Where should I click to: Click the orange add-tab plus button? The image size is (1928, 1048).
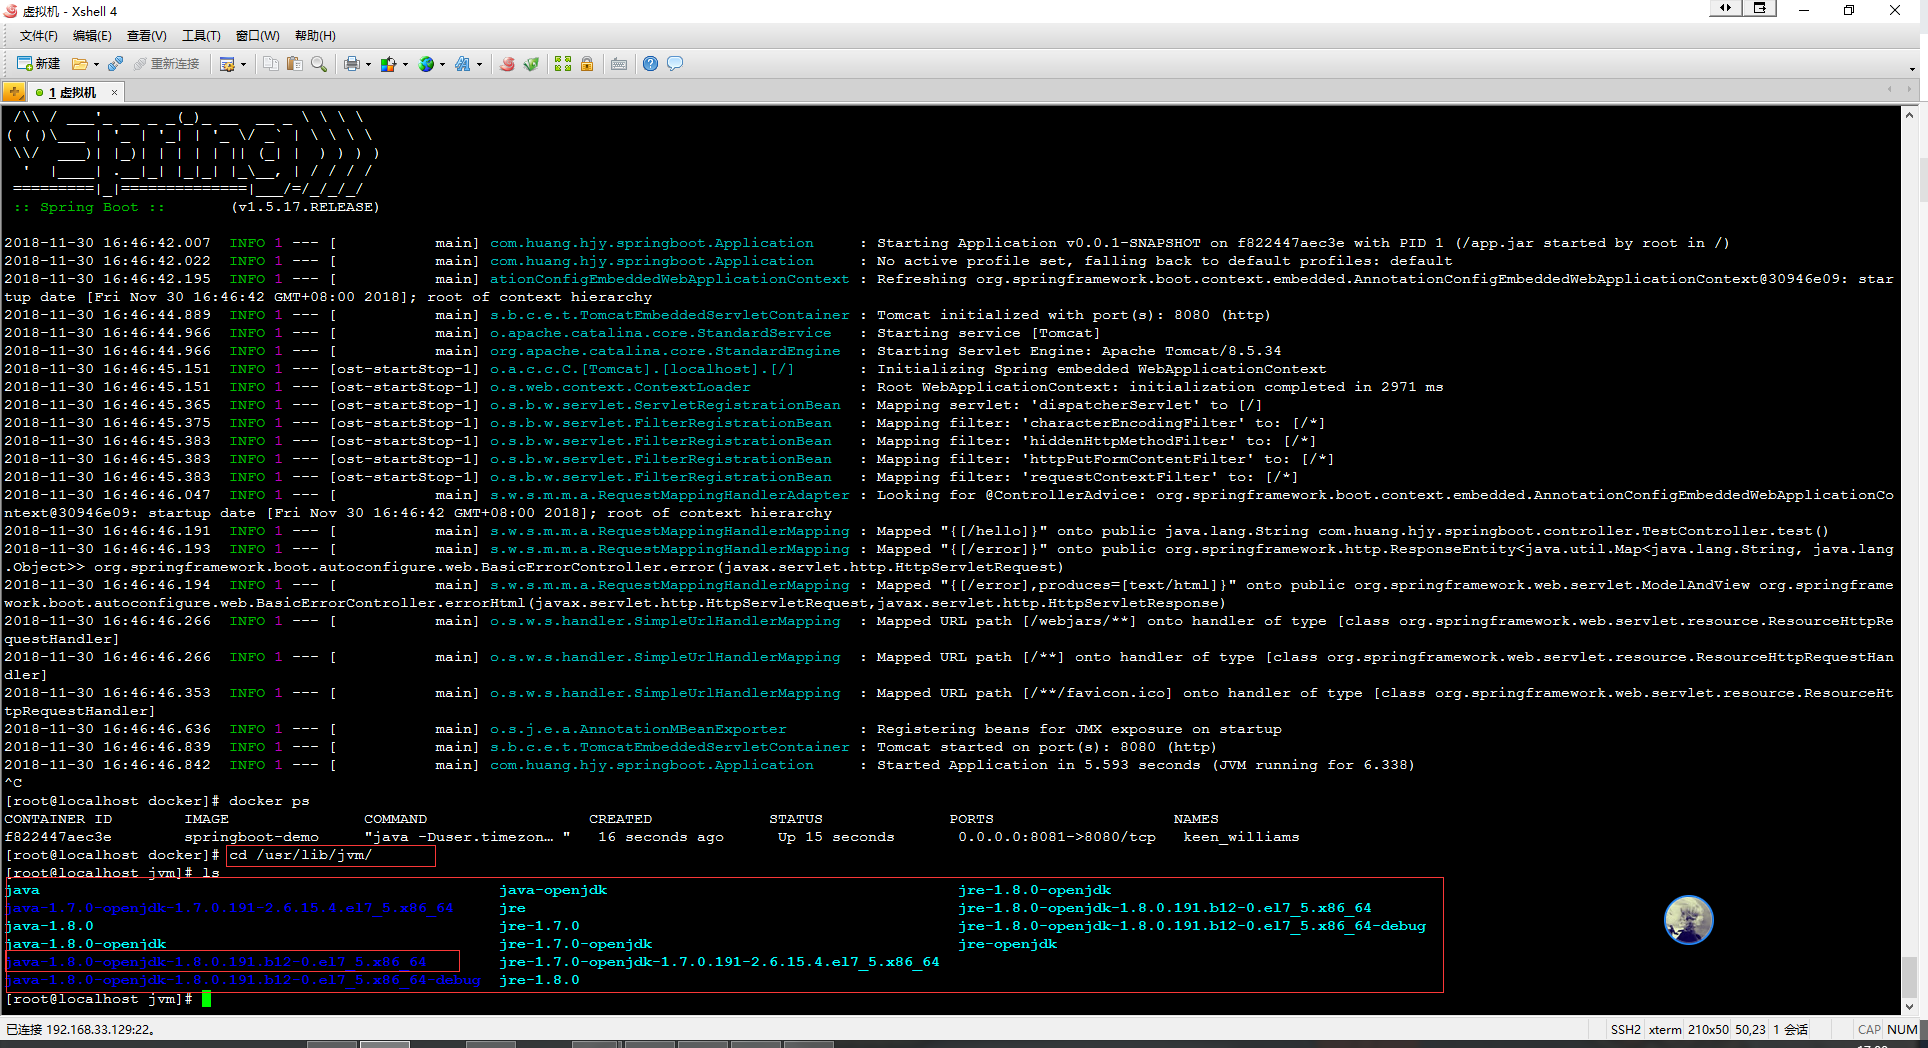[x=14, y=92]
